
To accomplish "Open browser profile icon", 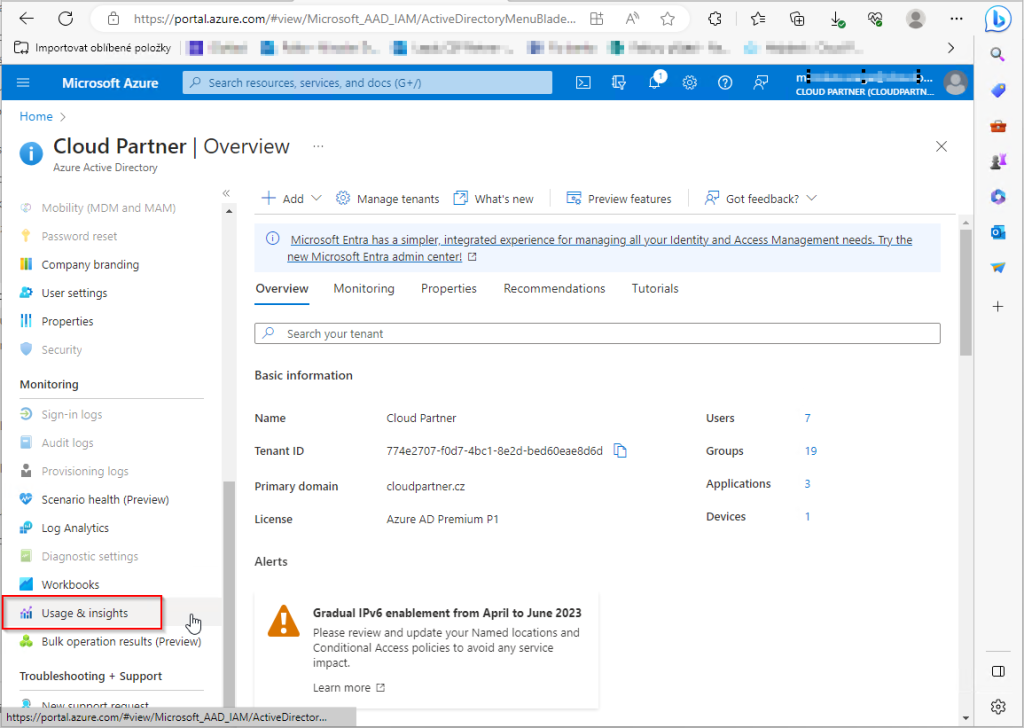I will pos(916,19).
